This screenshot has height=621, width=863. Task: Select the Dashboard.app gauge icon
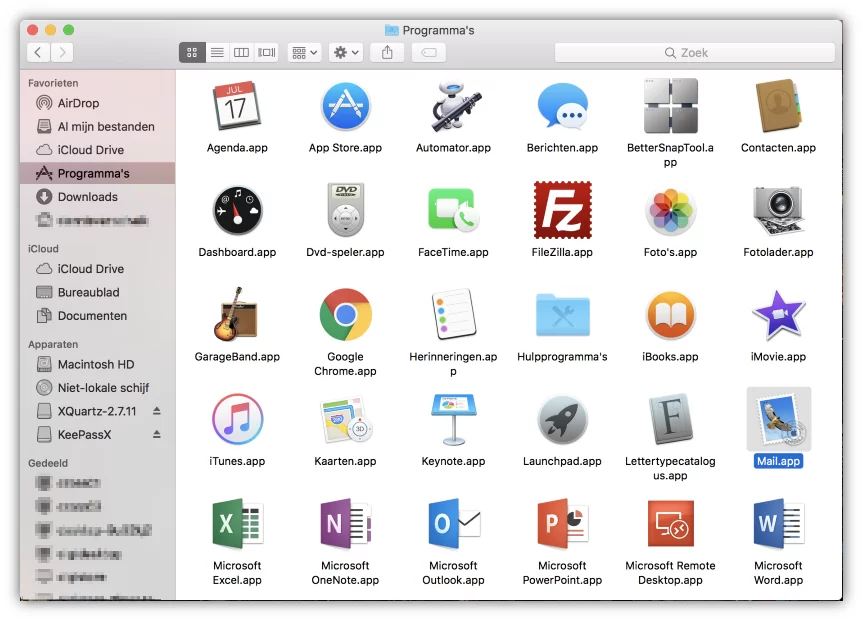point(237,210)
